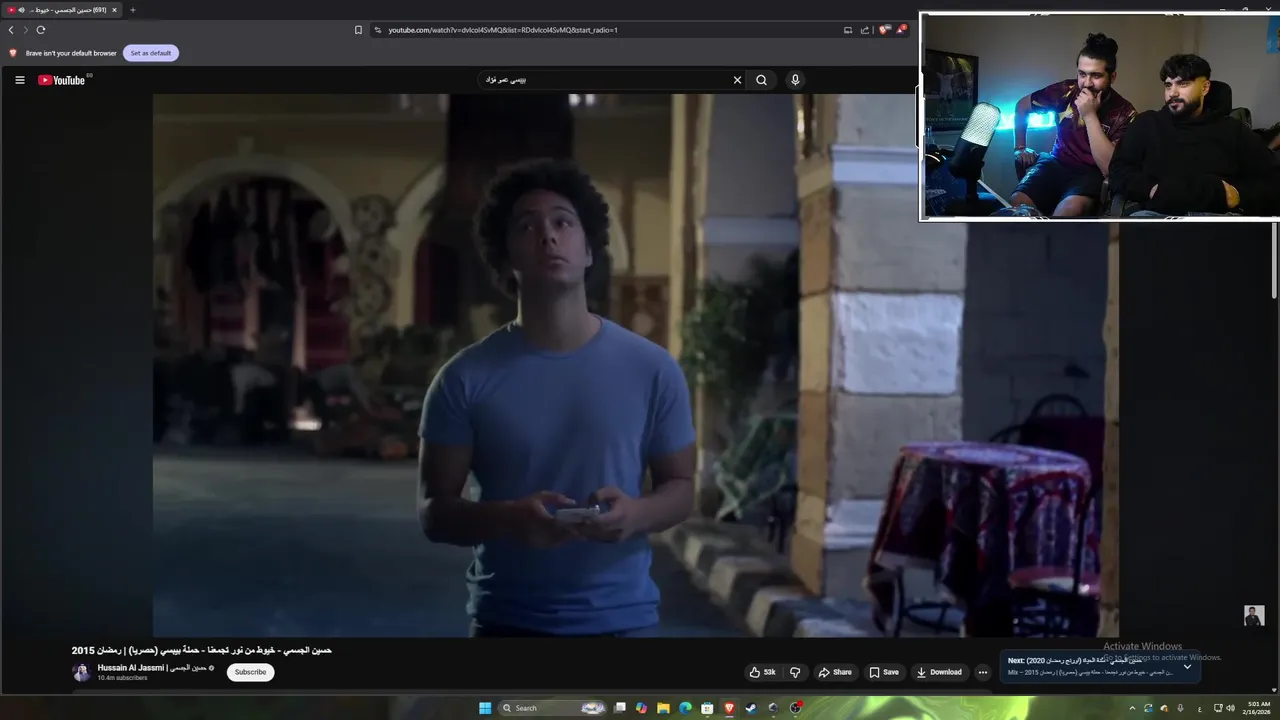The image size is (1280, 720).
Task: Set Brave as default browser
Action: point(151,53)
